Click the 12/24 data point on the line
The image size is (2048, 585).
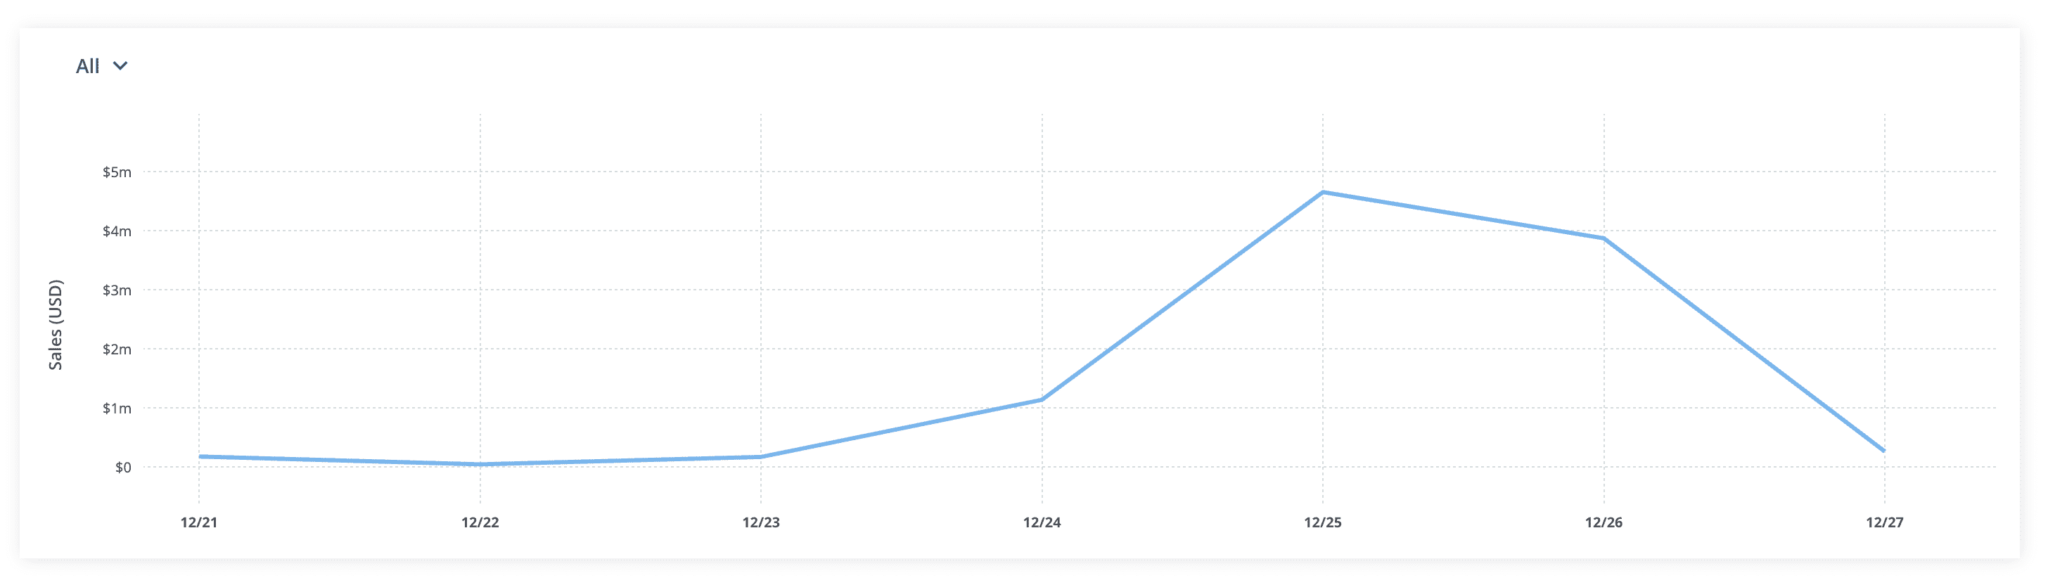pos(1042,400)
